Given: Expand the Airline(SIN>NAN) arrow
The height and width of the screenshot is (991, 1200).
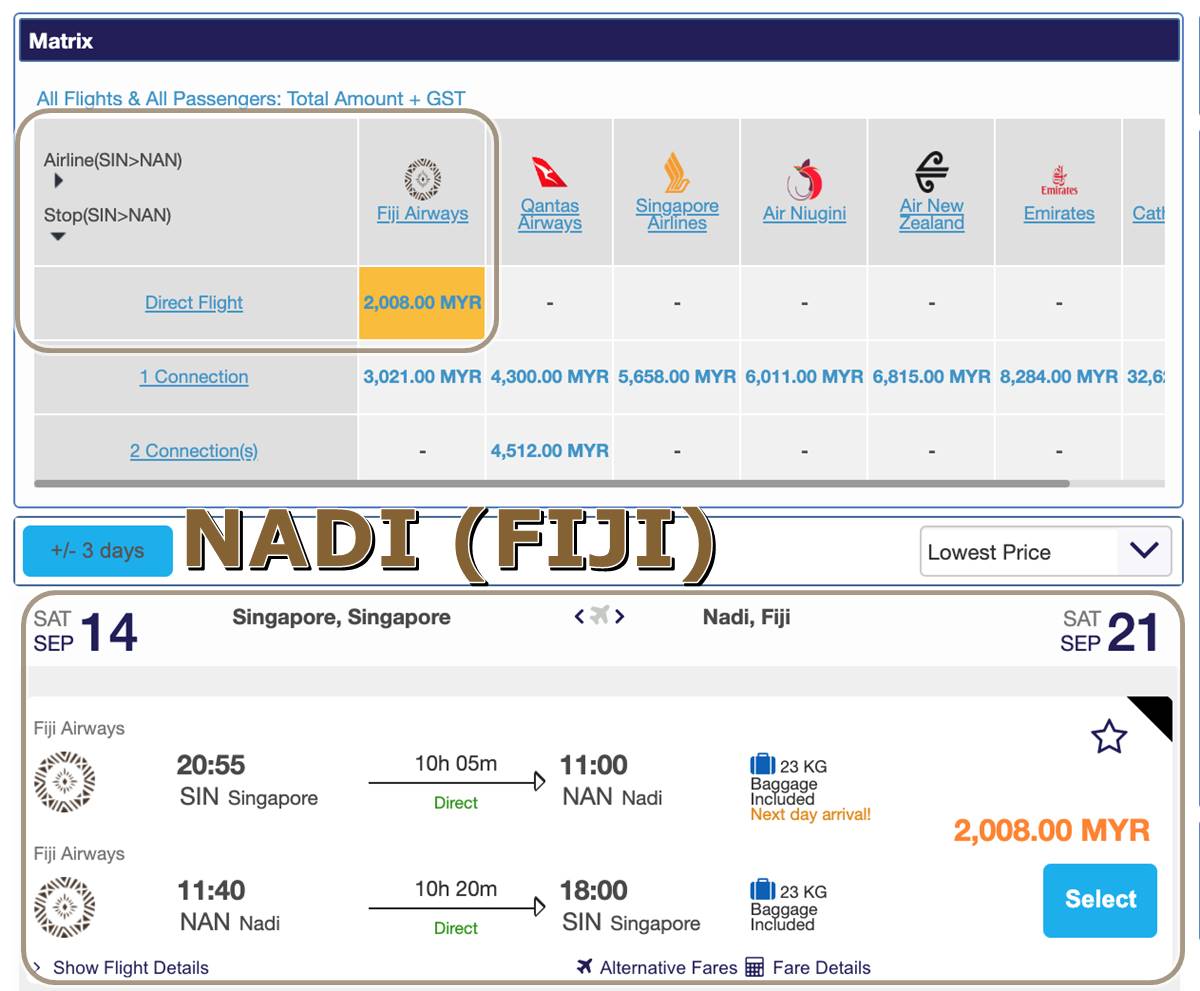Looking at the screenshot, I should (59, 181).
